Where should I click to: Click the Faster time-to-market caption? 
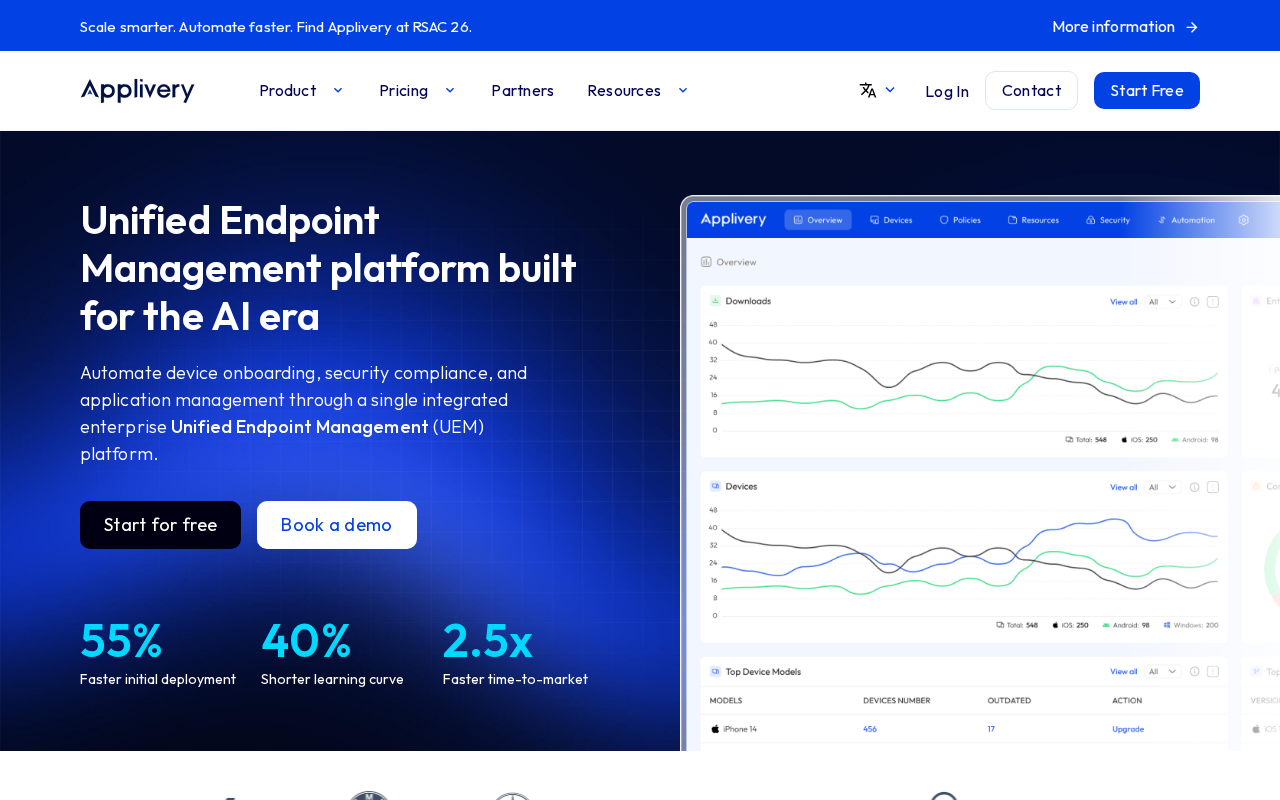click(x=516, y=679)
